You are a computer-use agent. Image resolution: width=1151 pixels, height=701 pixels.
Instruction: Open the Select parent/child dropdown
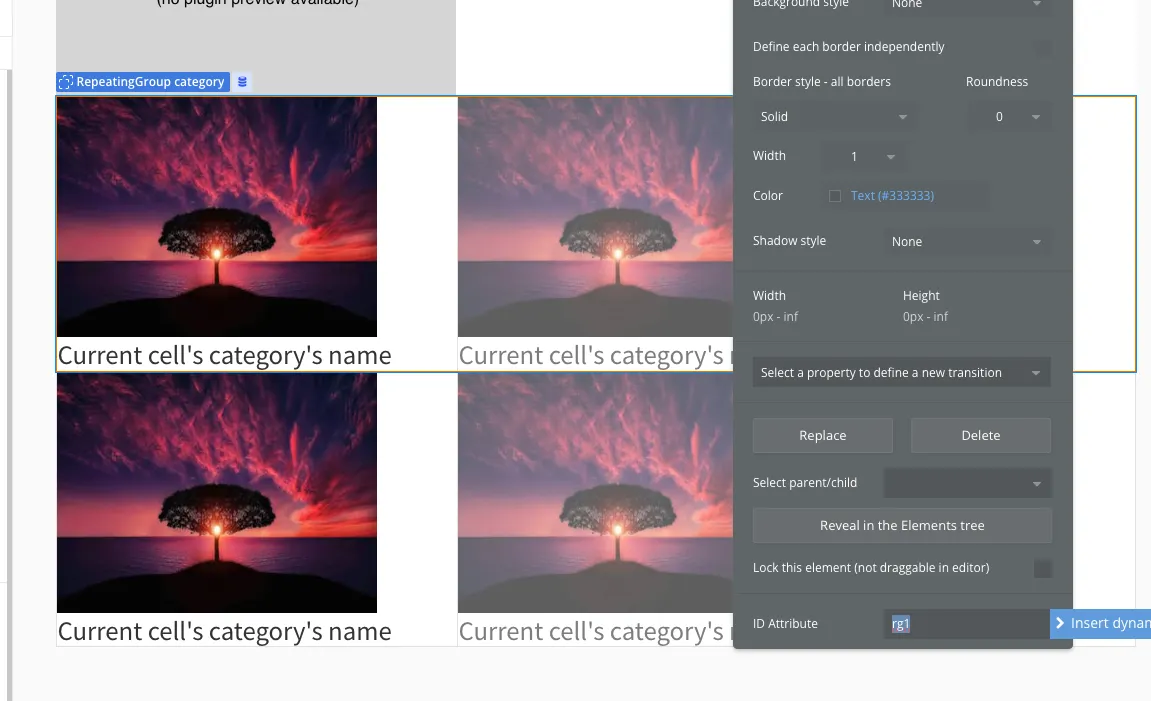pyautogui.click(x=967, y=483)
